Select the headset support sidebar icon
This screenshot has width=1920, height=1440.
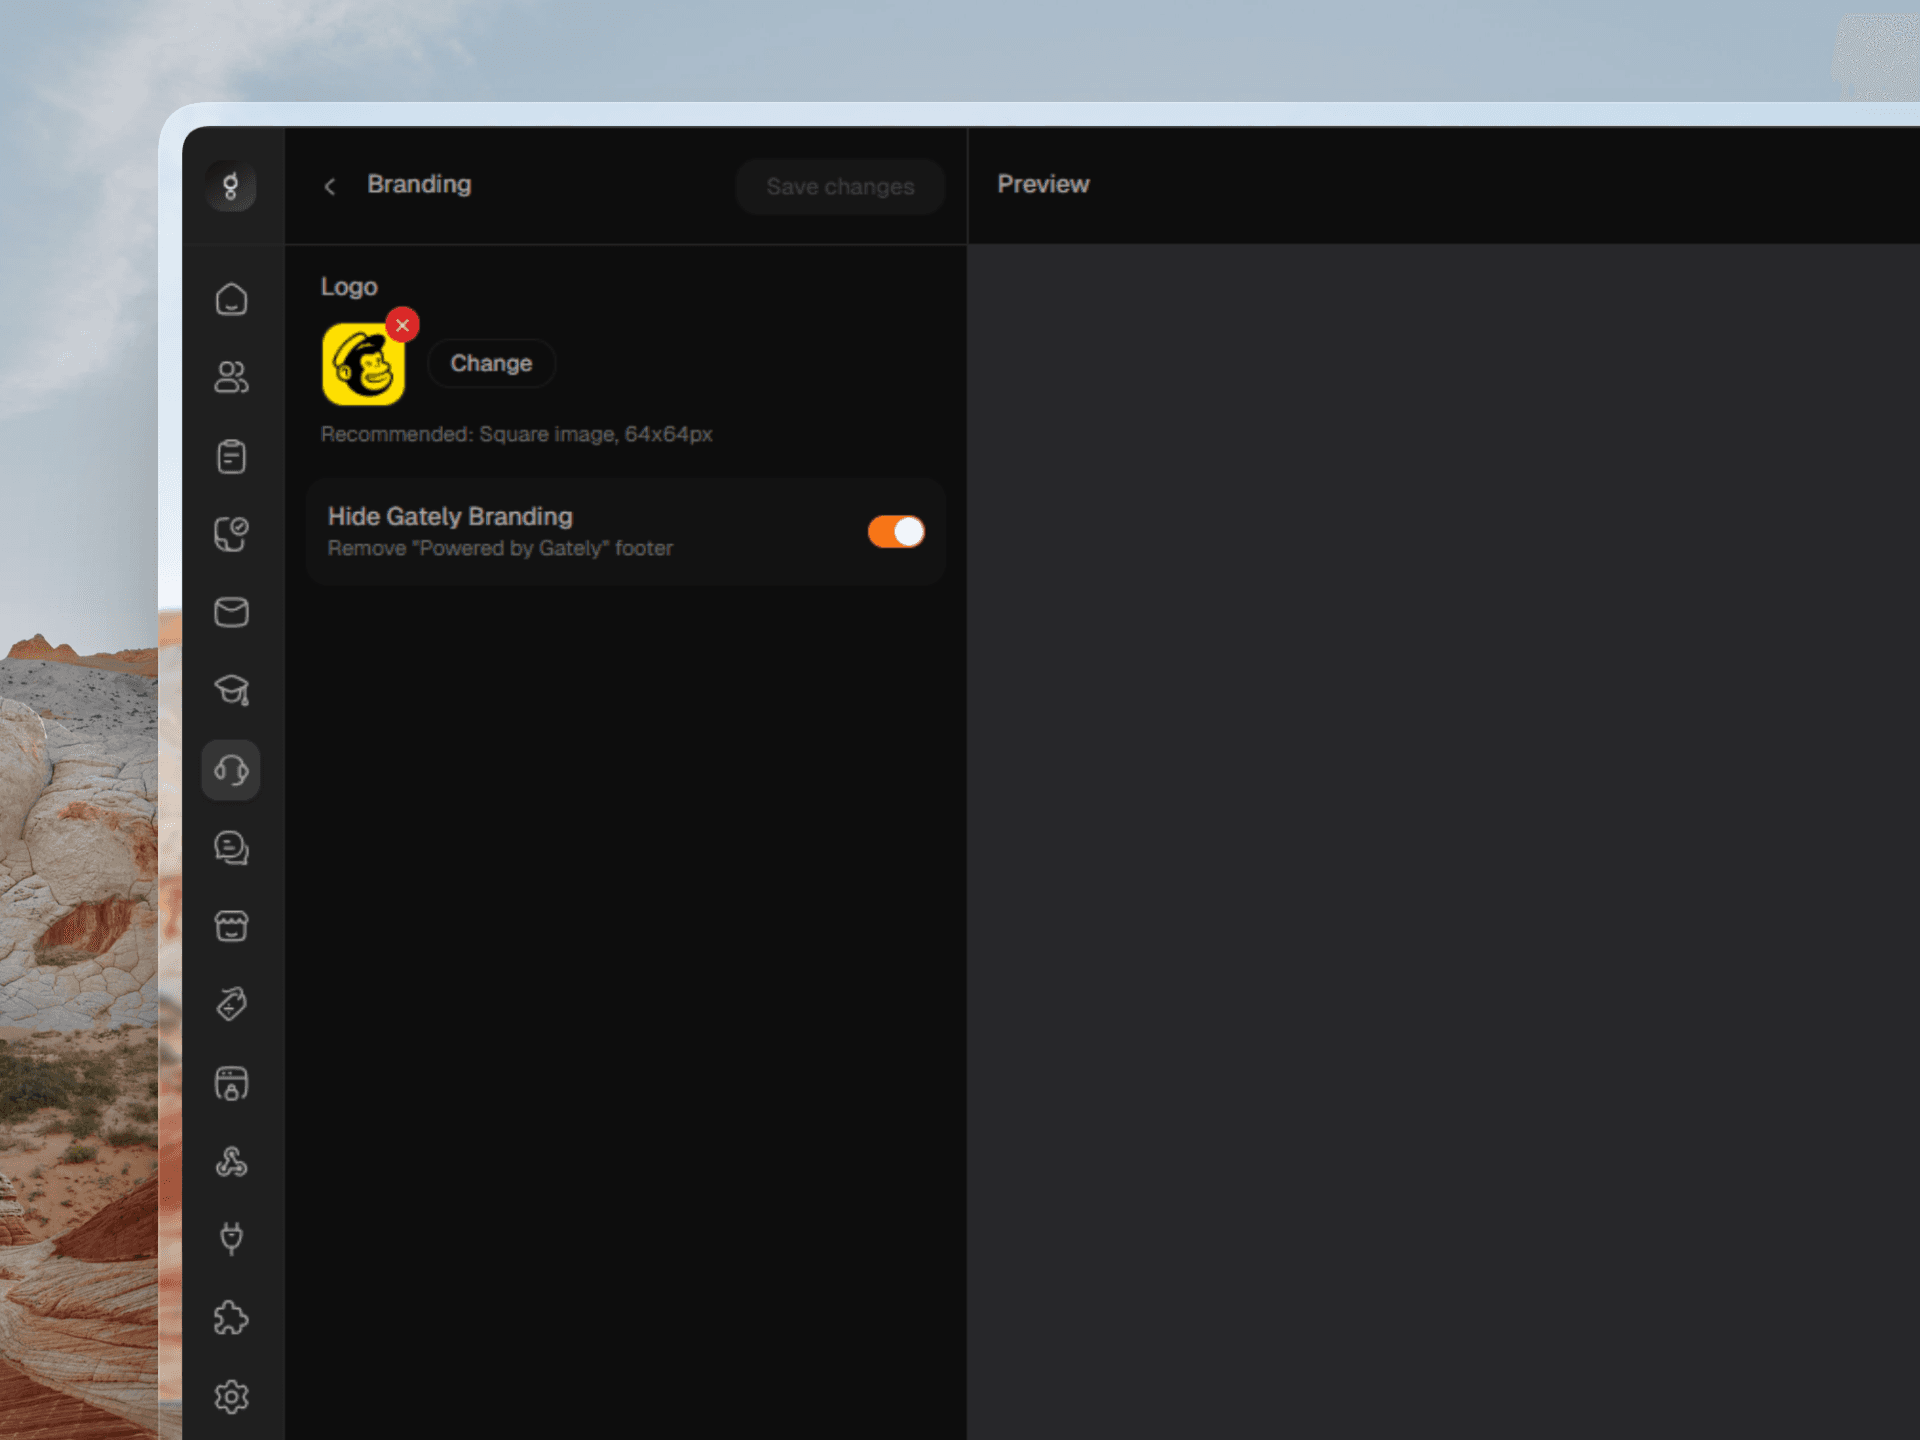[231, 770]
